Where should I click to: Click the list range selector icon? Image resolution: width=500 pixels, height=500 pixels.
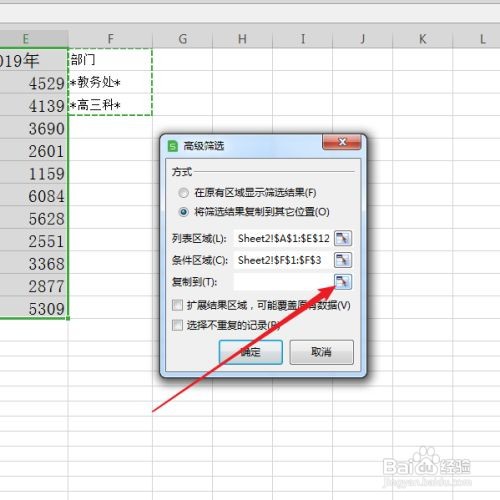[x=343, y=238]
